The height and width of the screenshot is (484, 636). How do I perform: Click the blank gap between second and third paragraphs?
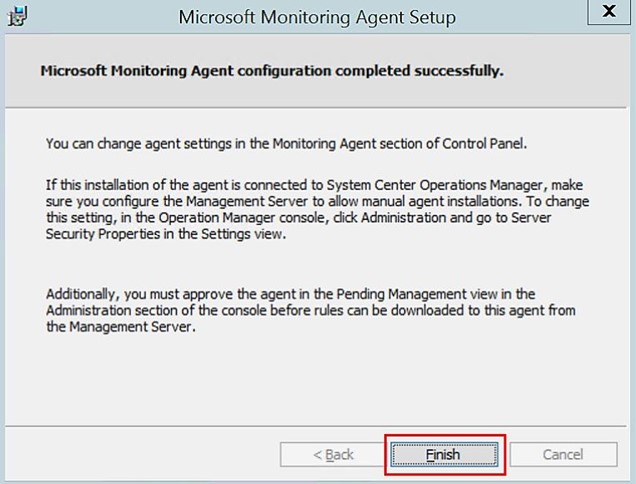(316, 264)
